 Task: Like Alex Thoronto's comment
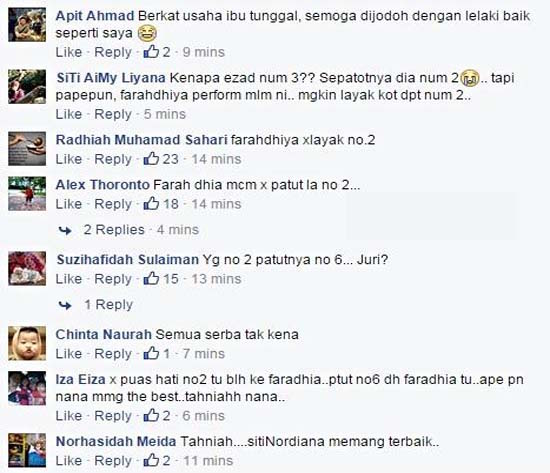click(x=69, y=204)
